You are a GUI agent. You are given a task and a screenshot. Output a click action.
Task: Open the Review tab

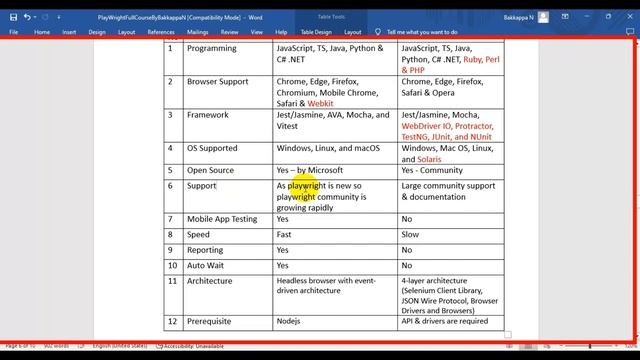pyautogui.click(x=229, y=32)
